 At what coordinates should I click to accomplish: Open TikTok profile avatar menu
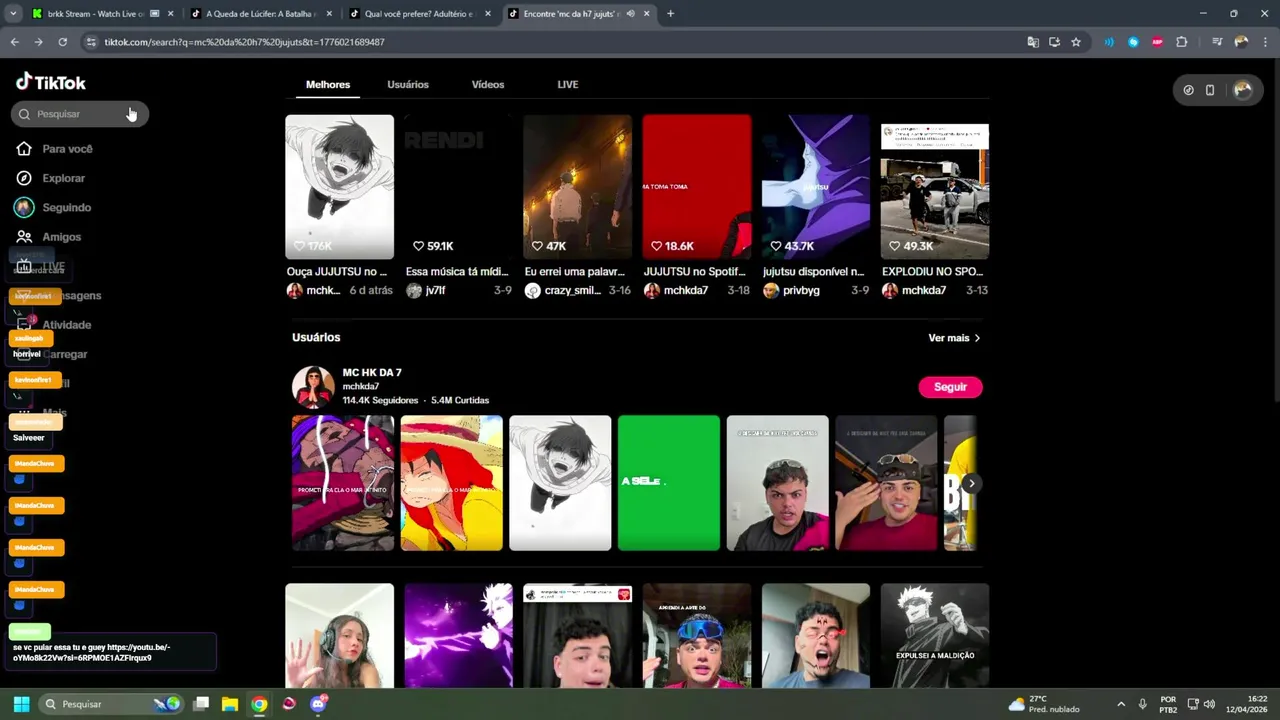pos(1243,90)
